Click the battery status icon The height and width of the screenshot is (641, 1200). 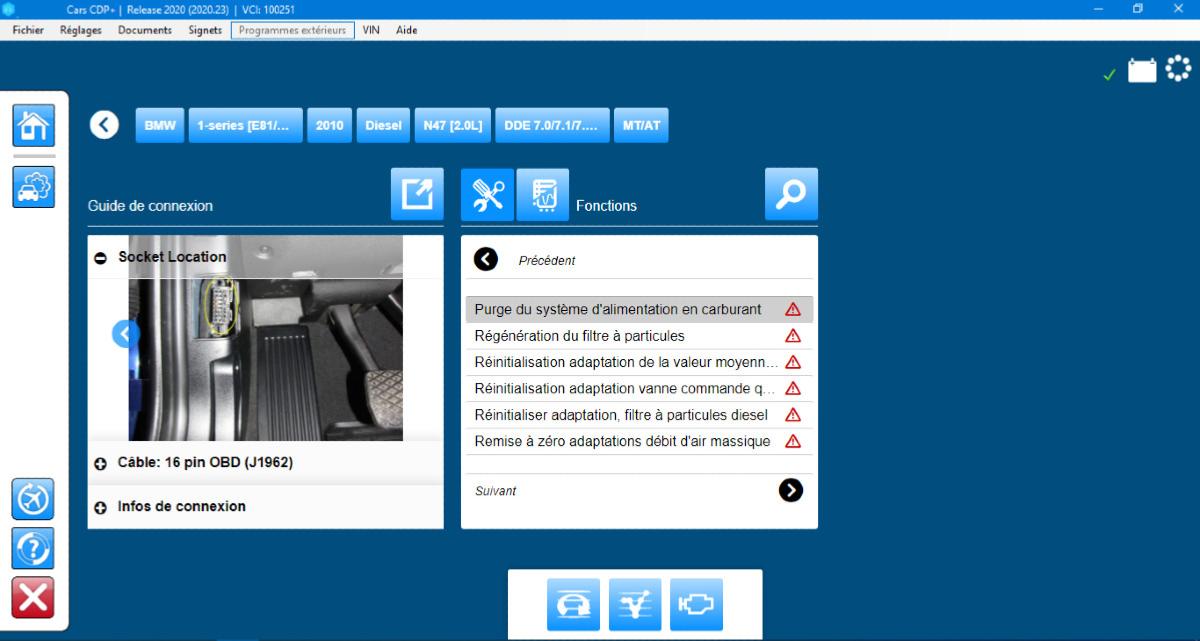click(x=1142, y=70)
